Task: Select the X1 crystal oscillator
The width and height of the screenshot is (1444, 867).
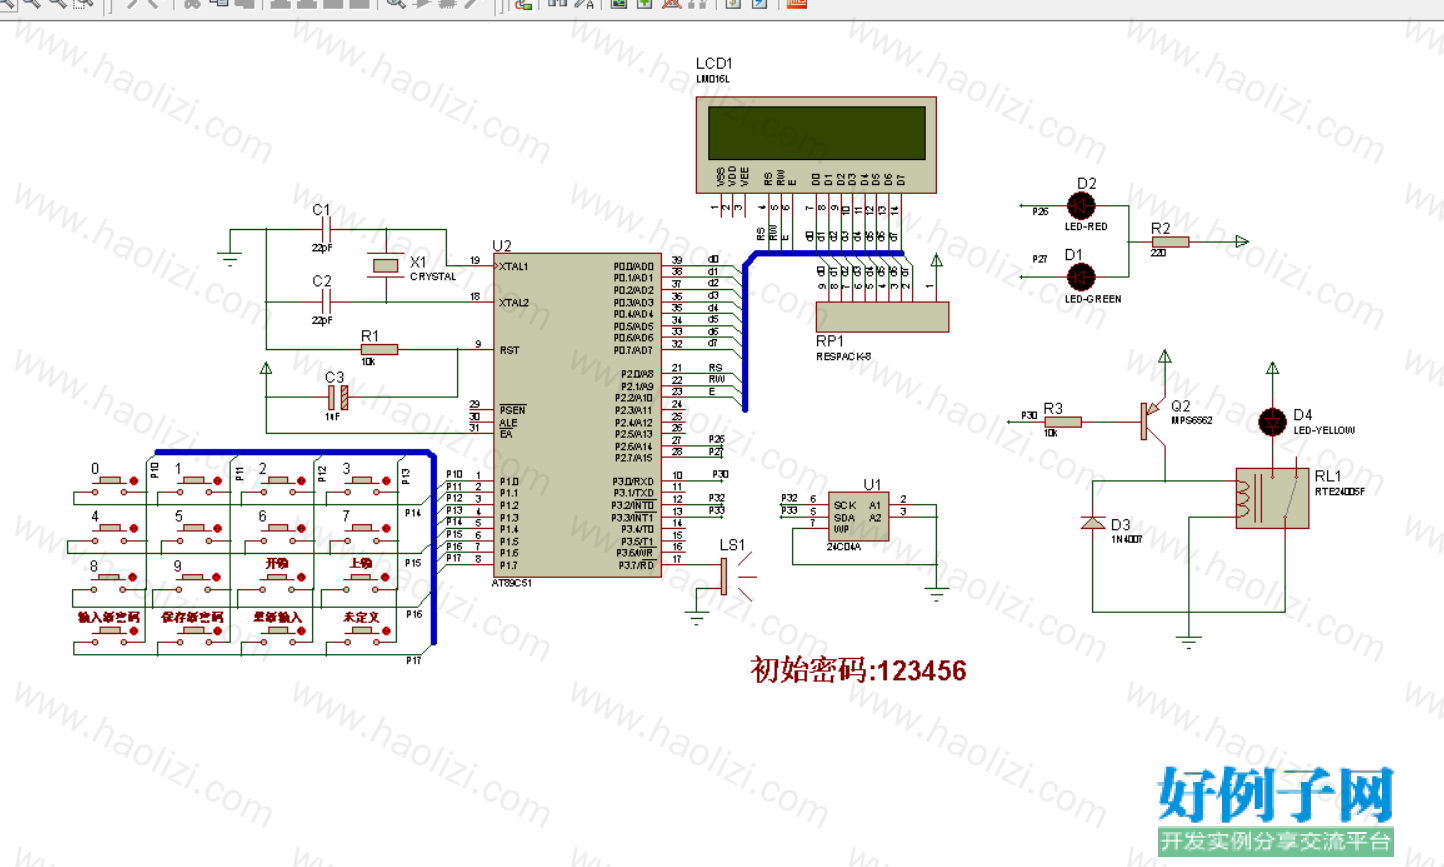Action: click(385, 265)
